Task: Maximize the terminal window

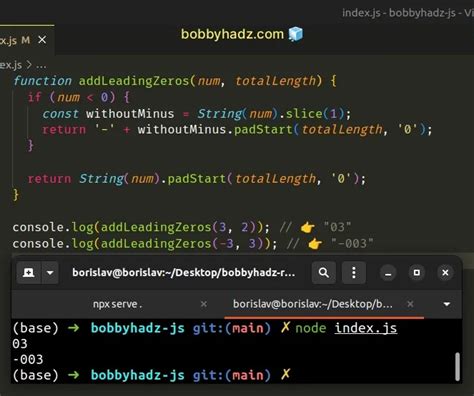Action: pyautogui.click(x=417, y=273)
